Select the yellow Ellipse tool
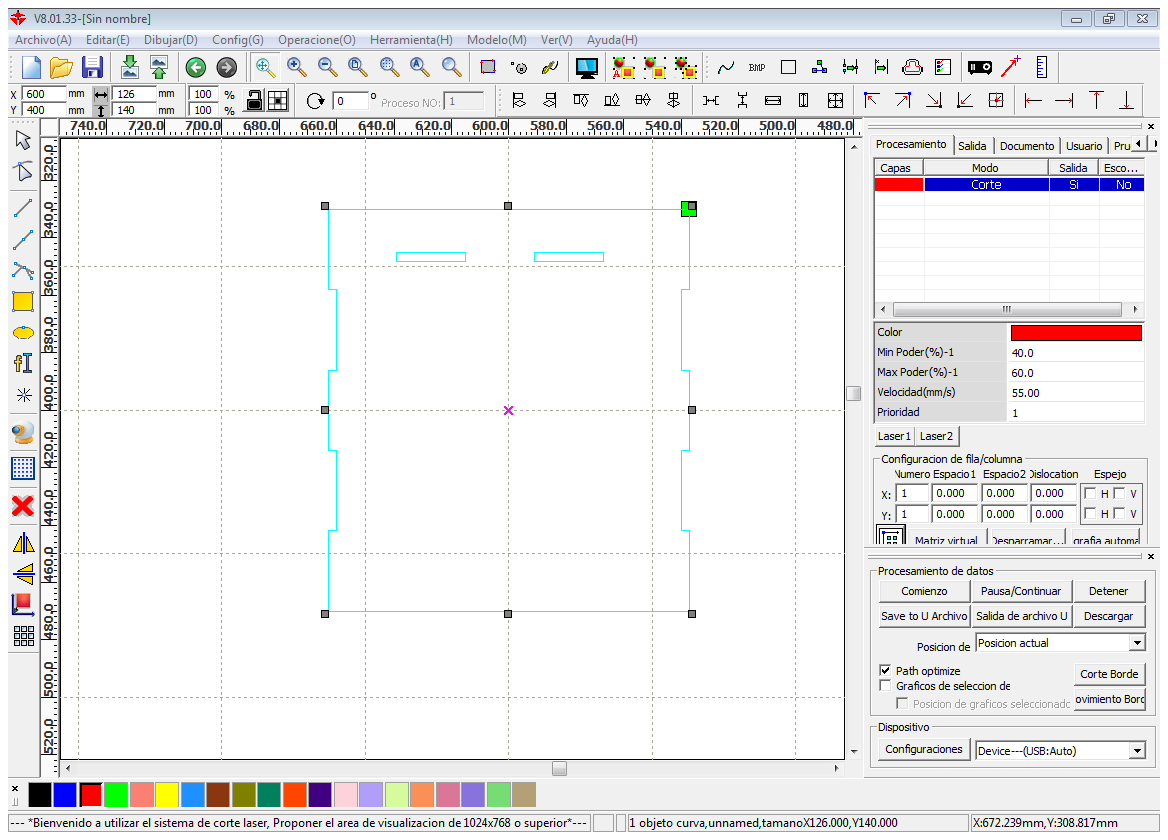The width and height of the screenshot is (1168, 840). coord(23,332)
